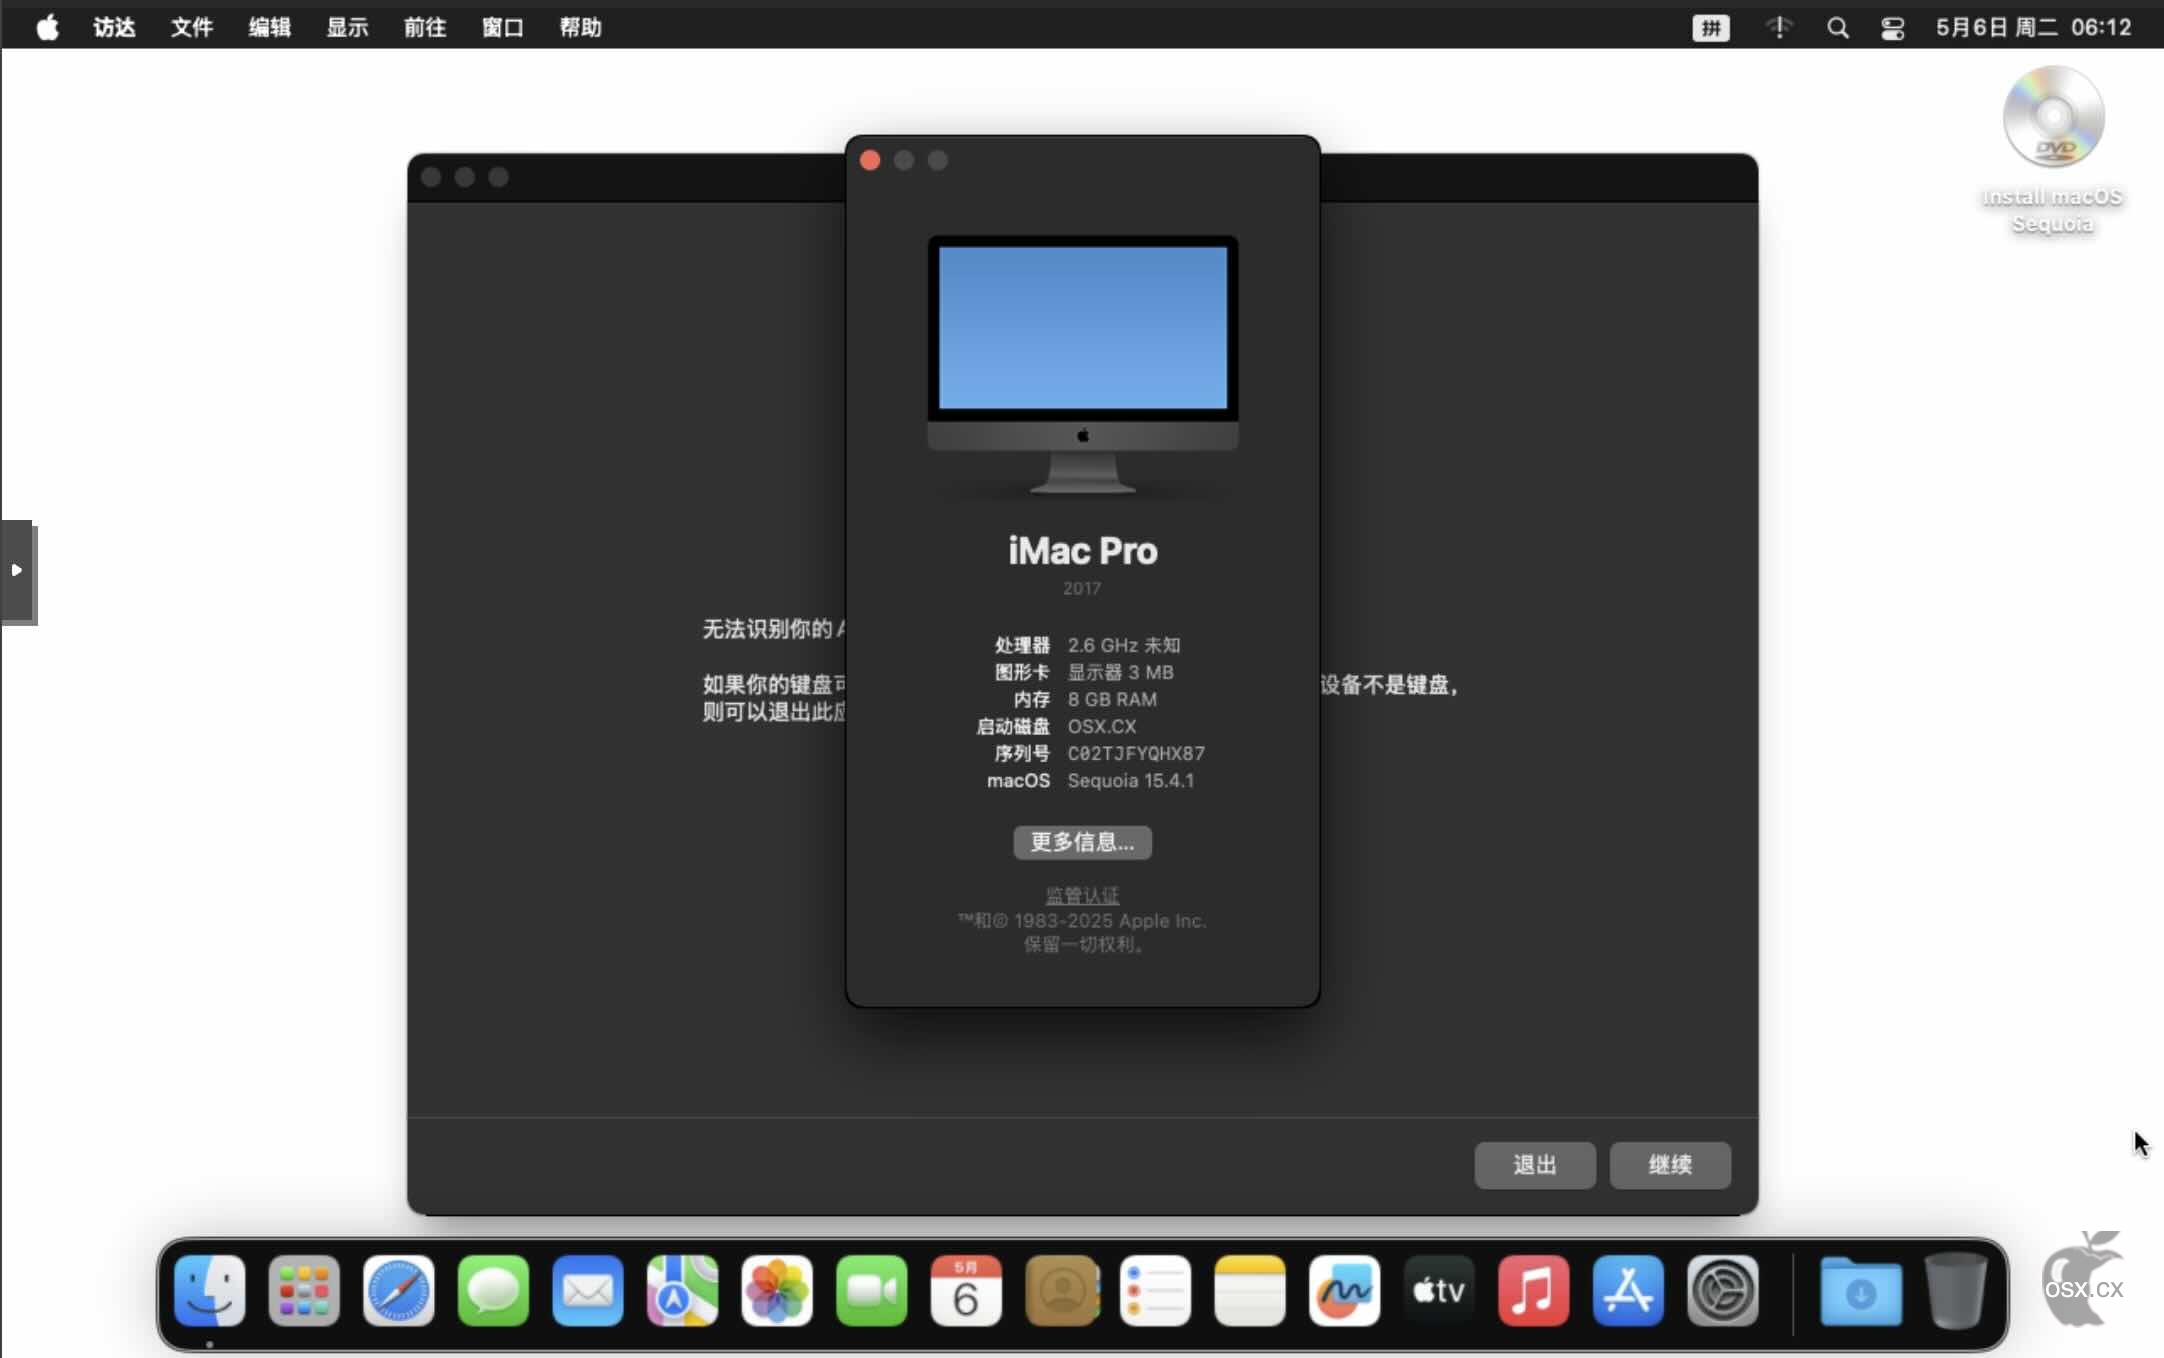Switch Pinyin input source in menu bar
Screen dimensions: 2164x1358
pos(1711,28)
